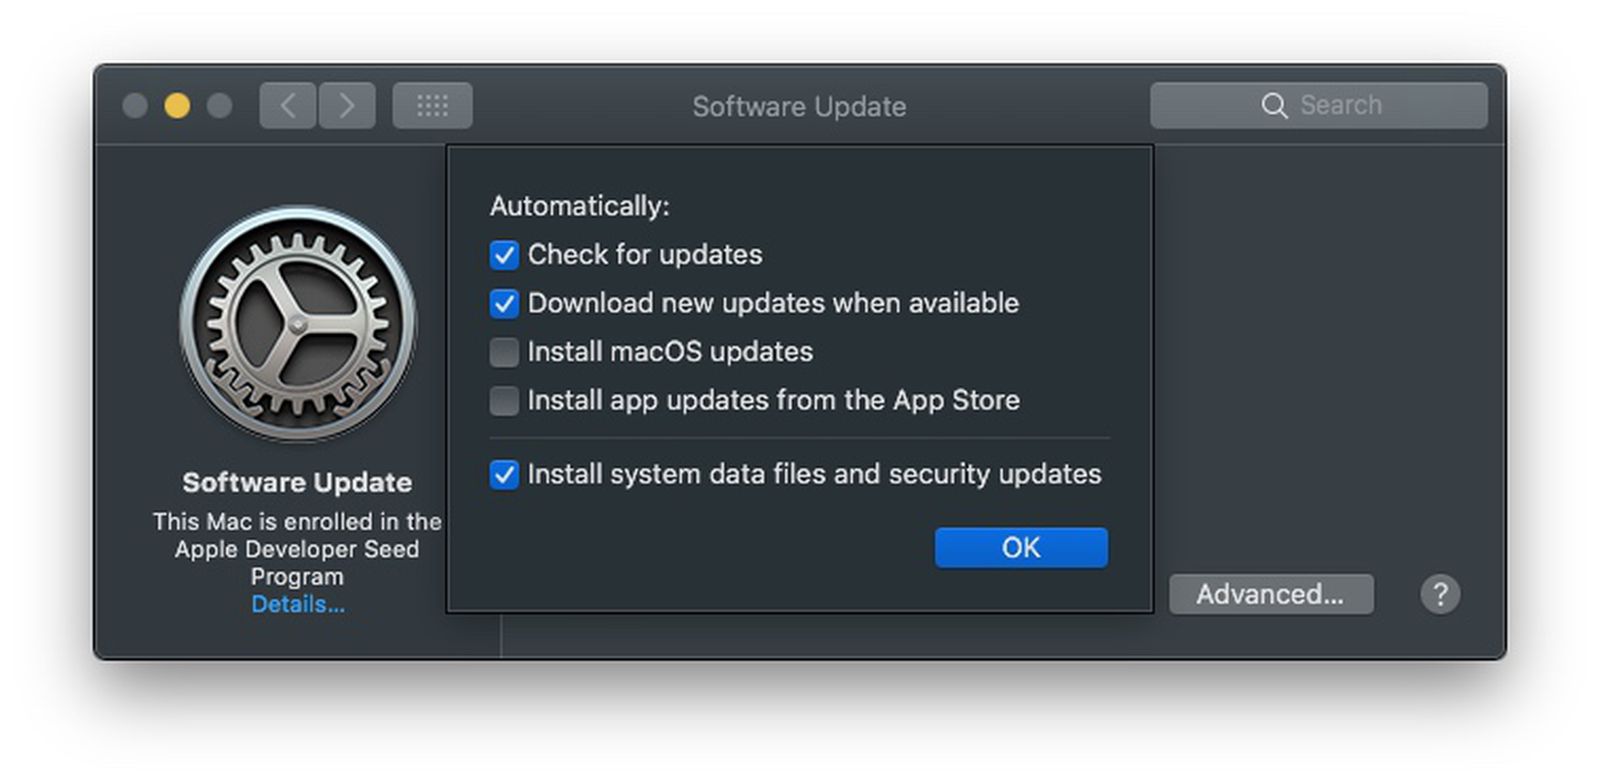Open Help via the question mark icon
The image size is (1600, 783).
pyautogui.click(x=1440, y=594)
